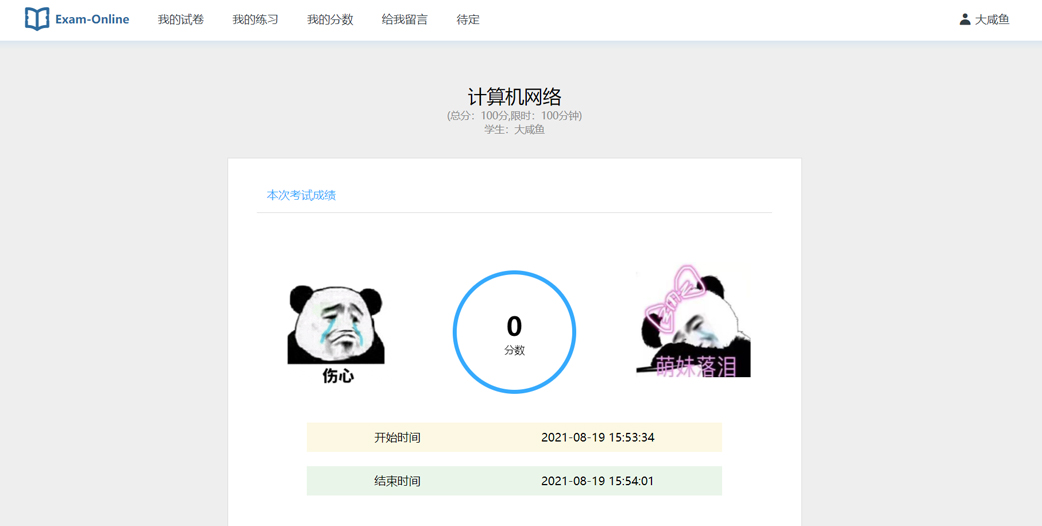
Task: Click the end time 2021-08-19 15:54:01 value
Action: 597,481
